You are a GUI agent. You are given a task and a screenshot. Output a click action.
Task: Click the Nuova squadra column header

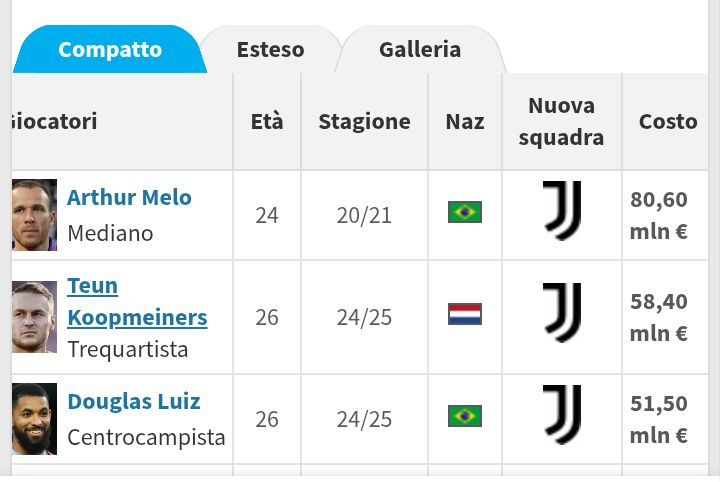(561, 122)
